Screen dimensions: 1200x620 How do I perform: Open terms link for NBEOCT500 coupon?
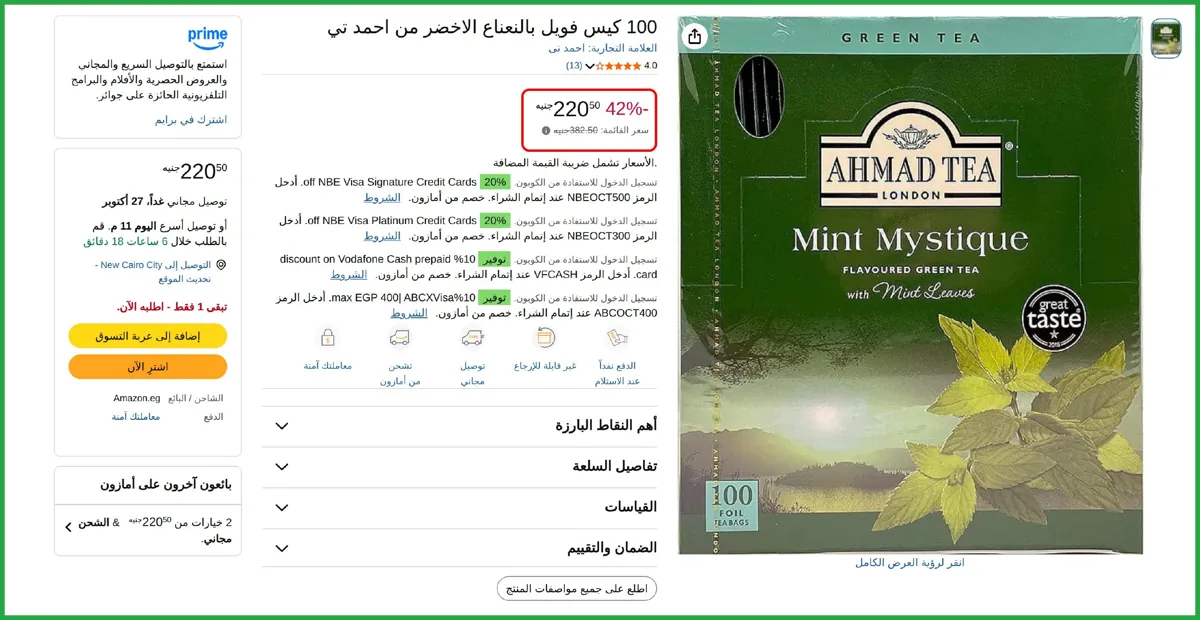[382, 198]
